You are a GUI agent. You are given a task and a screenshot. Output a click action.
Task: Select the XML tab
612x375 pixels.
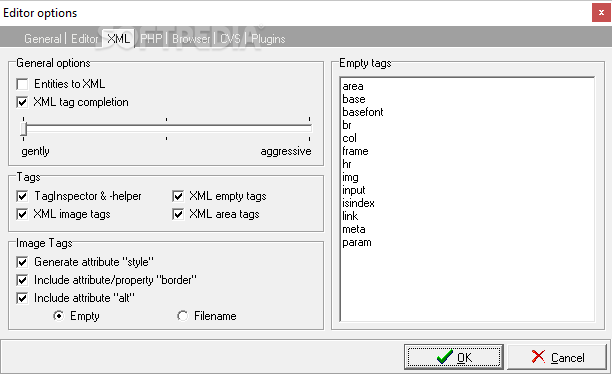click(118, 39)
